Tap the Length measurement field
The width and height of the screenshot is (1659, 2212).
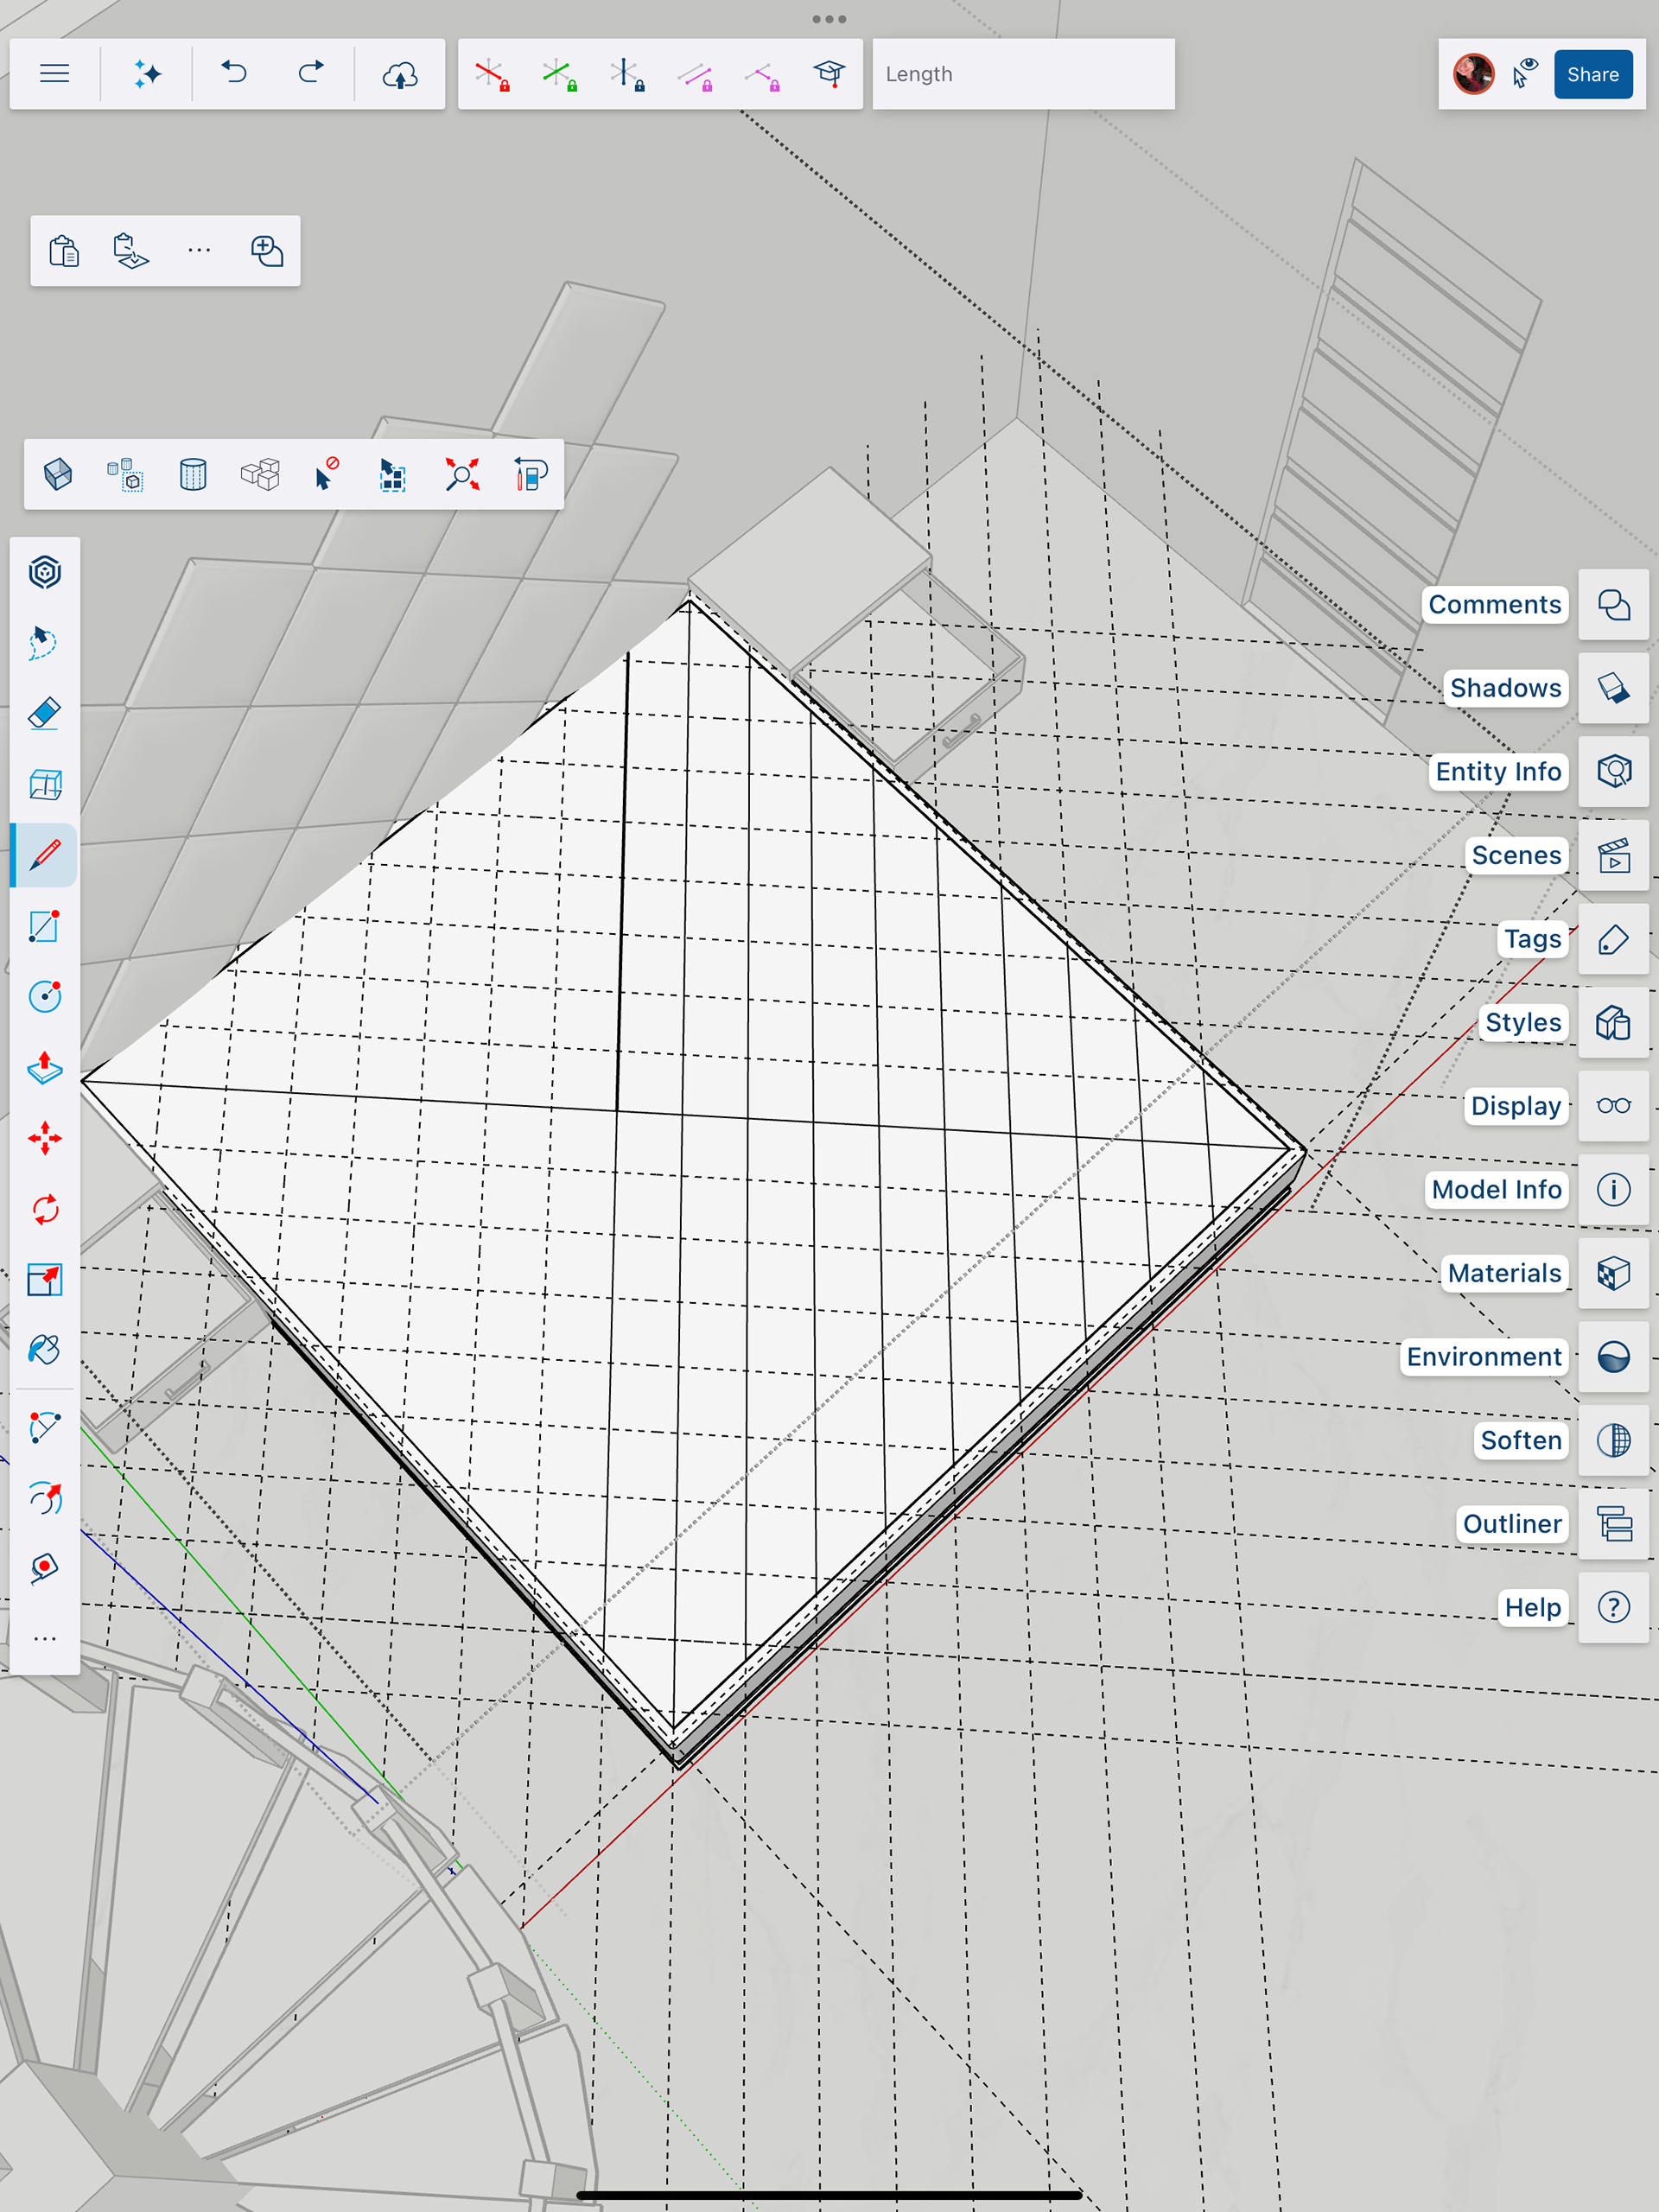1023,74
